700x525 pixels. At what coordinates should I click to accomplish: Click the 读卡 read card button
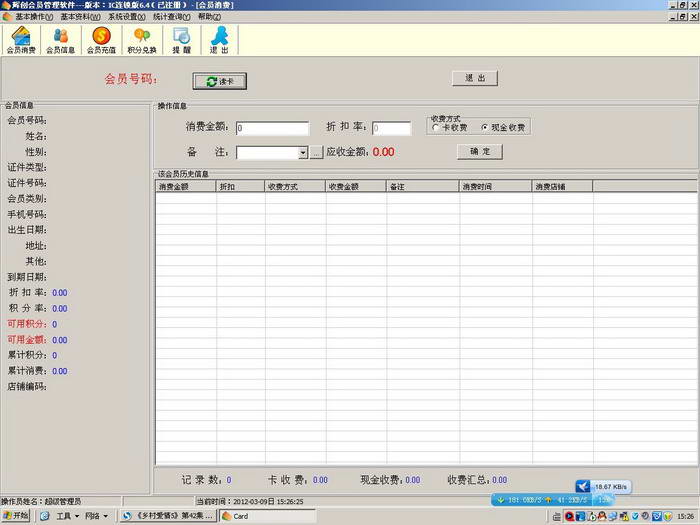point(219,81)
